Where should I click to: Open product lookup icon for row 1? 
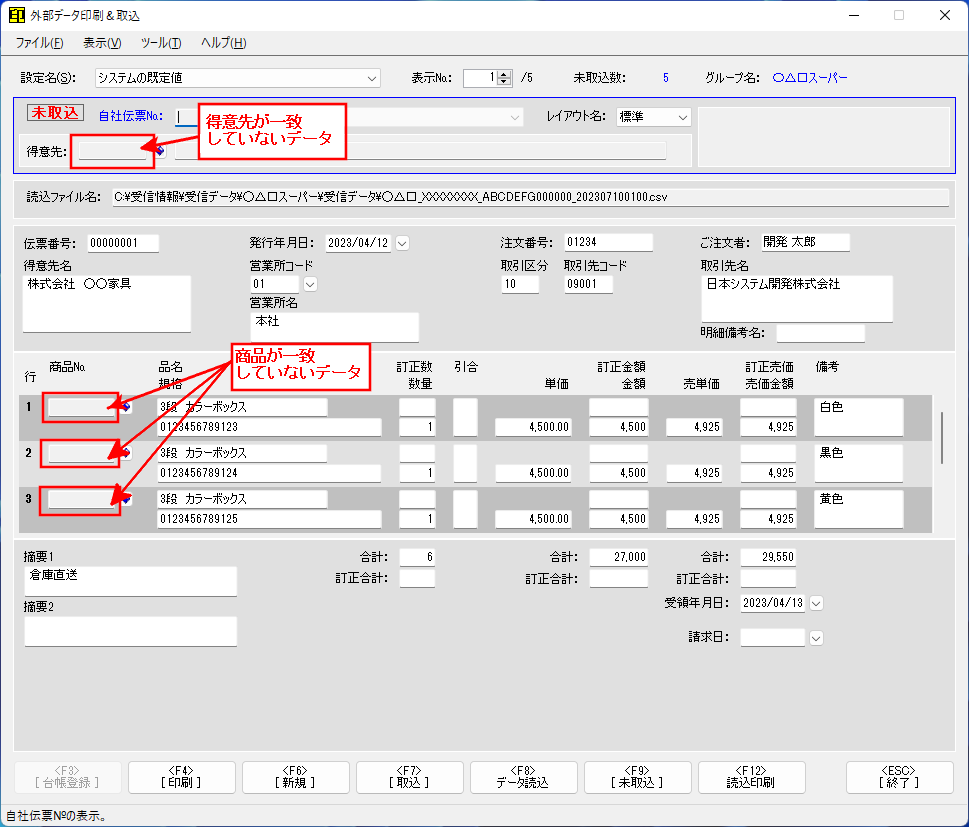[126, 407]
